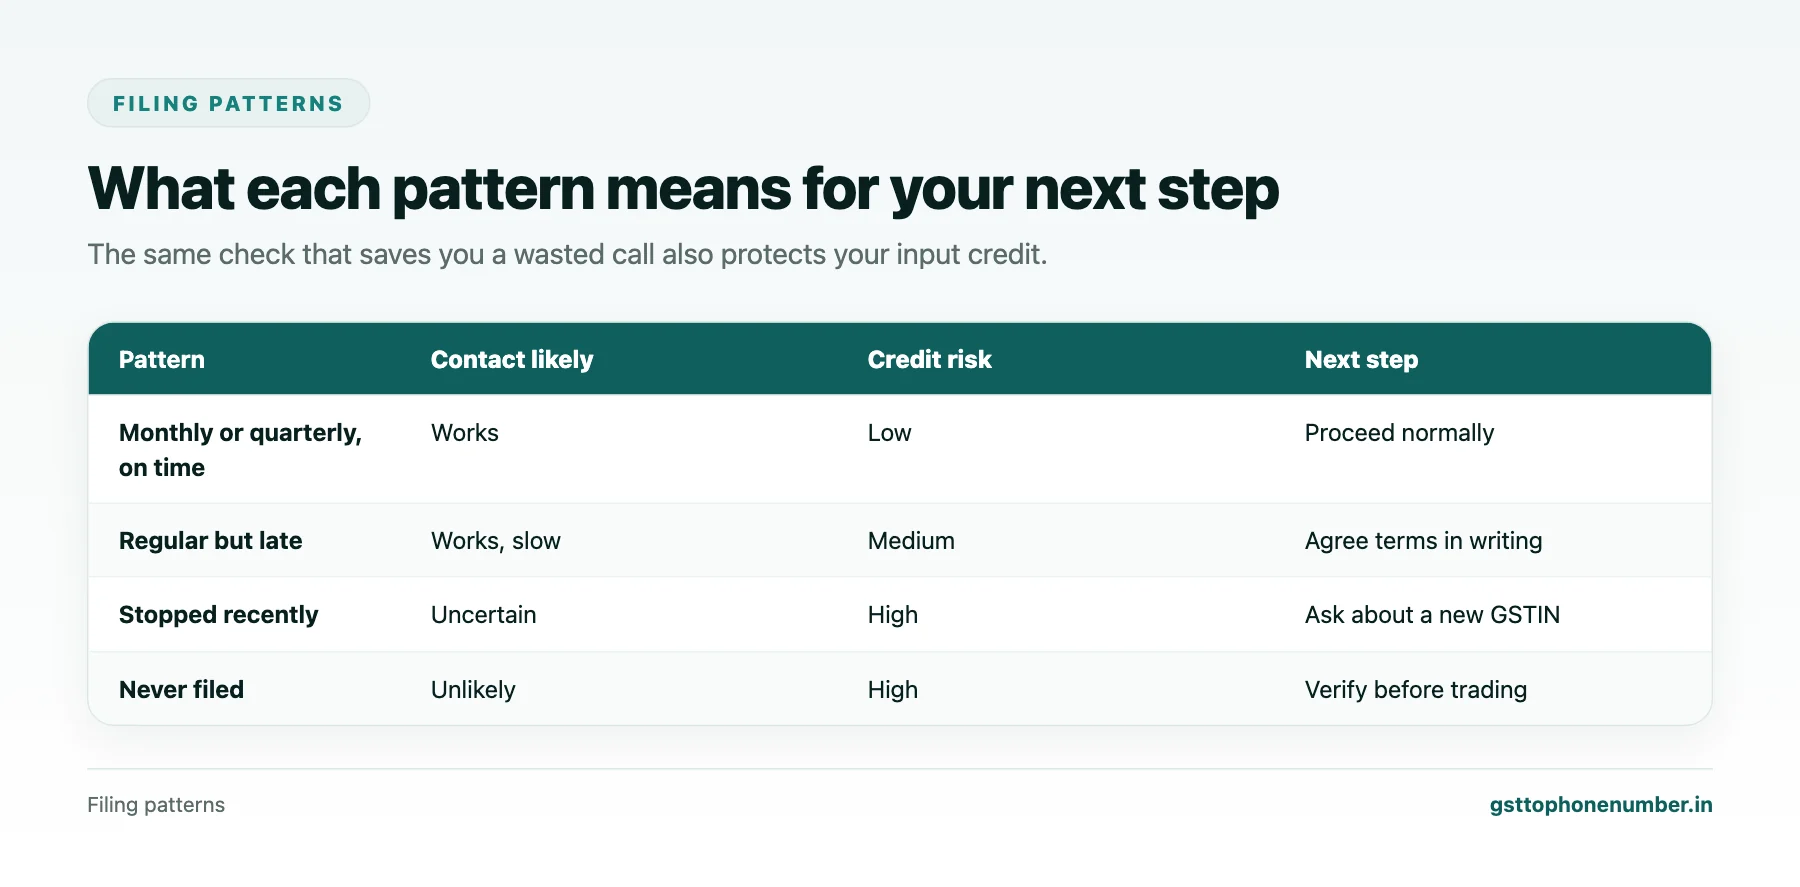Click the FILING PATTERNS badge

228,103
